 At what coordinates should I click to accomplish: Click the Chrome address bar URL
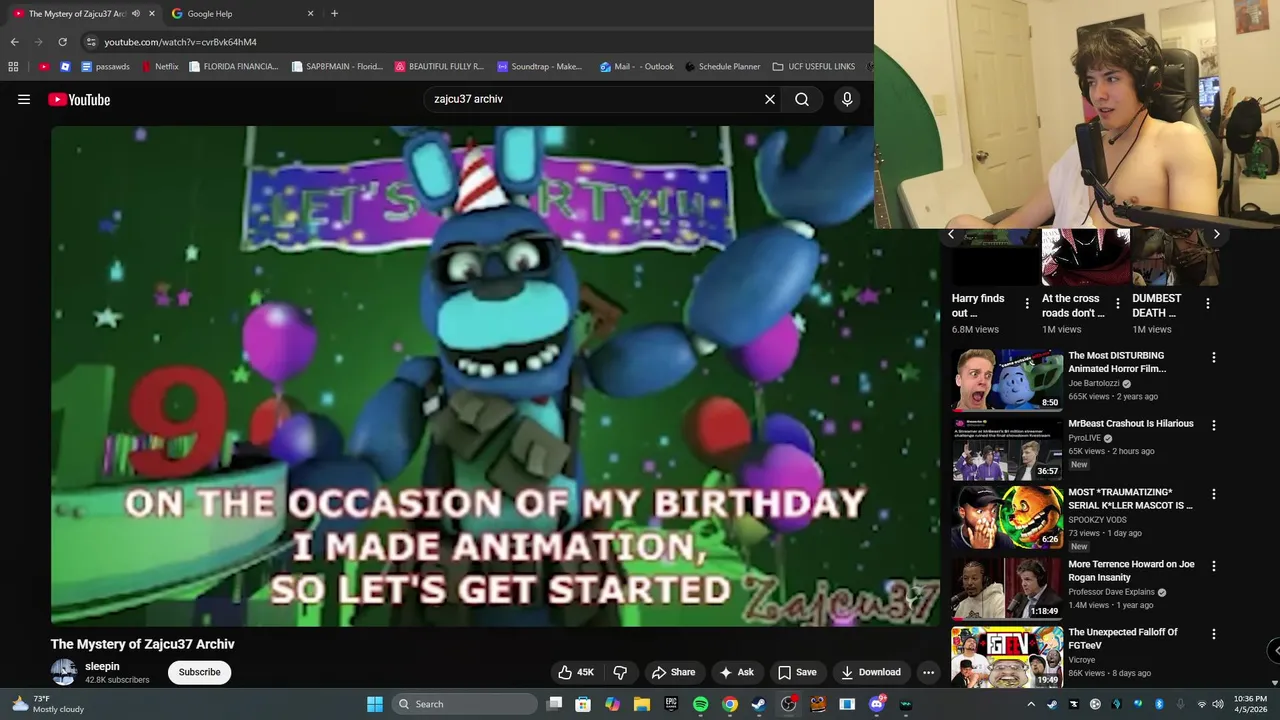click(x=180, y=42)
